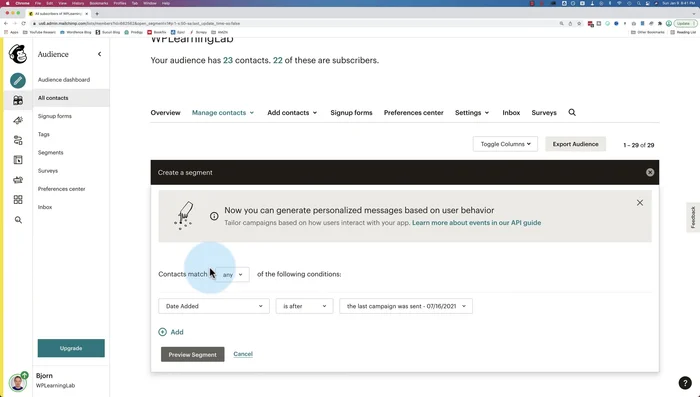Open the Chrome Bookmarks menu
The width and height of the screenshot is (700, 397).
[99, 3]
